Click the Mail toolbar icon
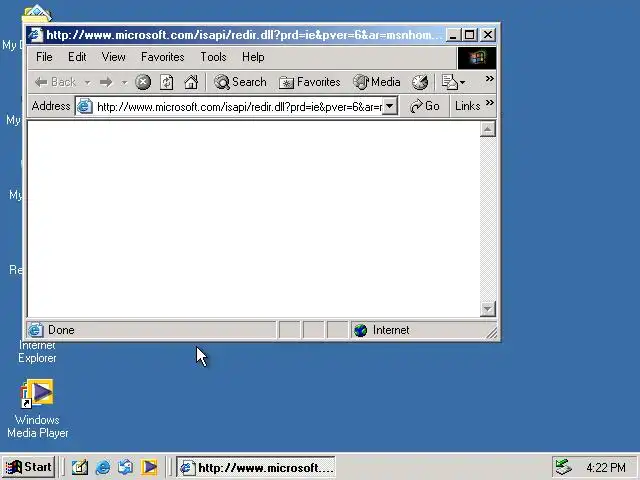Viewport: 640px width, 480px height. [450, 82]
